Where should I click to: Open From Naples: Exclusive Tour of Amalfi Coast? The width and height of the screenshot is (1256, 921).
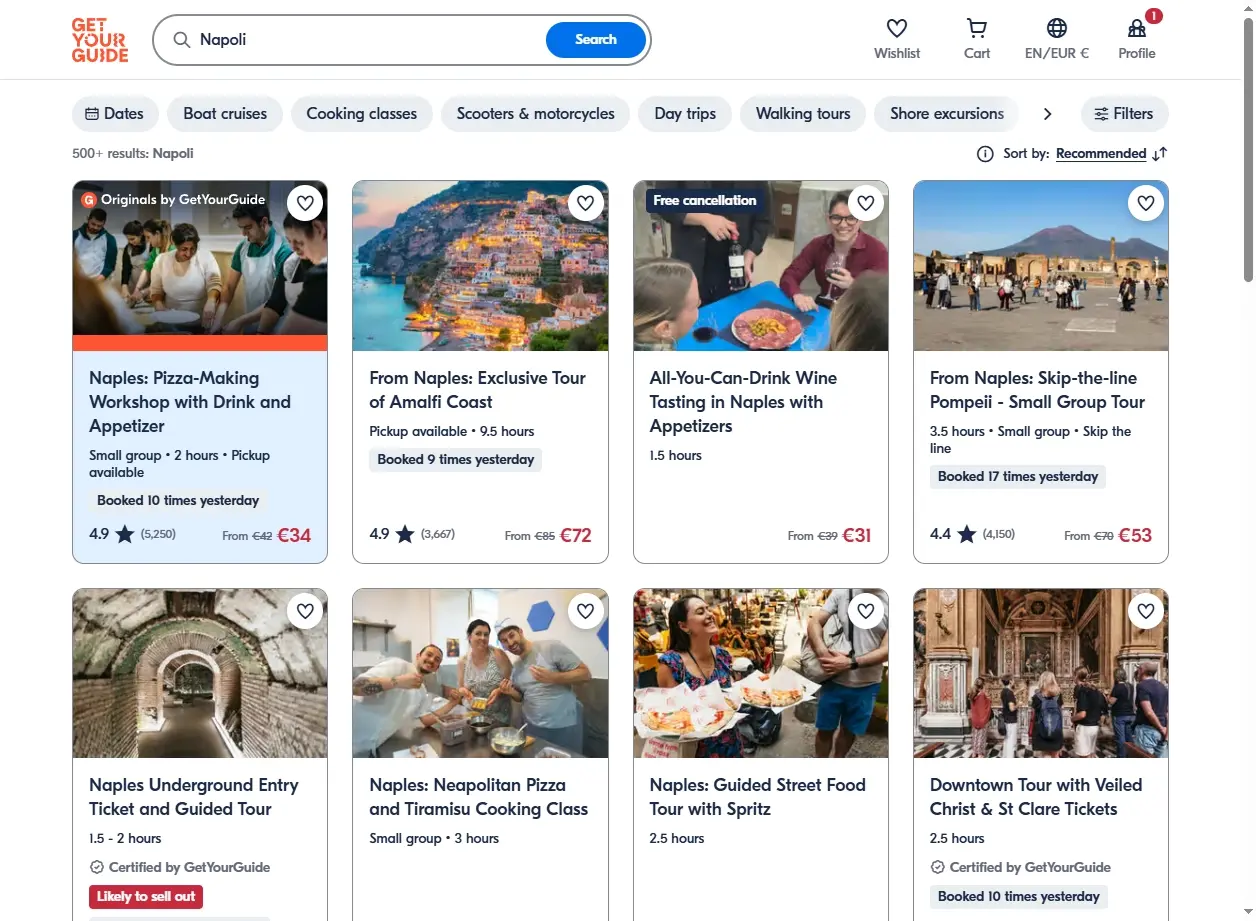pyautogui.click(x=478, y=390)
